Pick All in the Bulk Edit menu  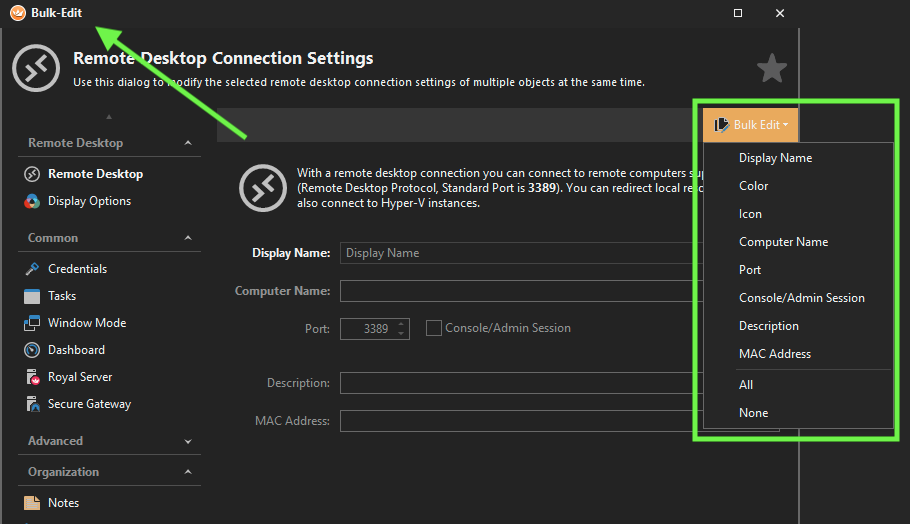click(x=746, y=385)
